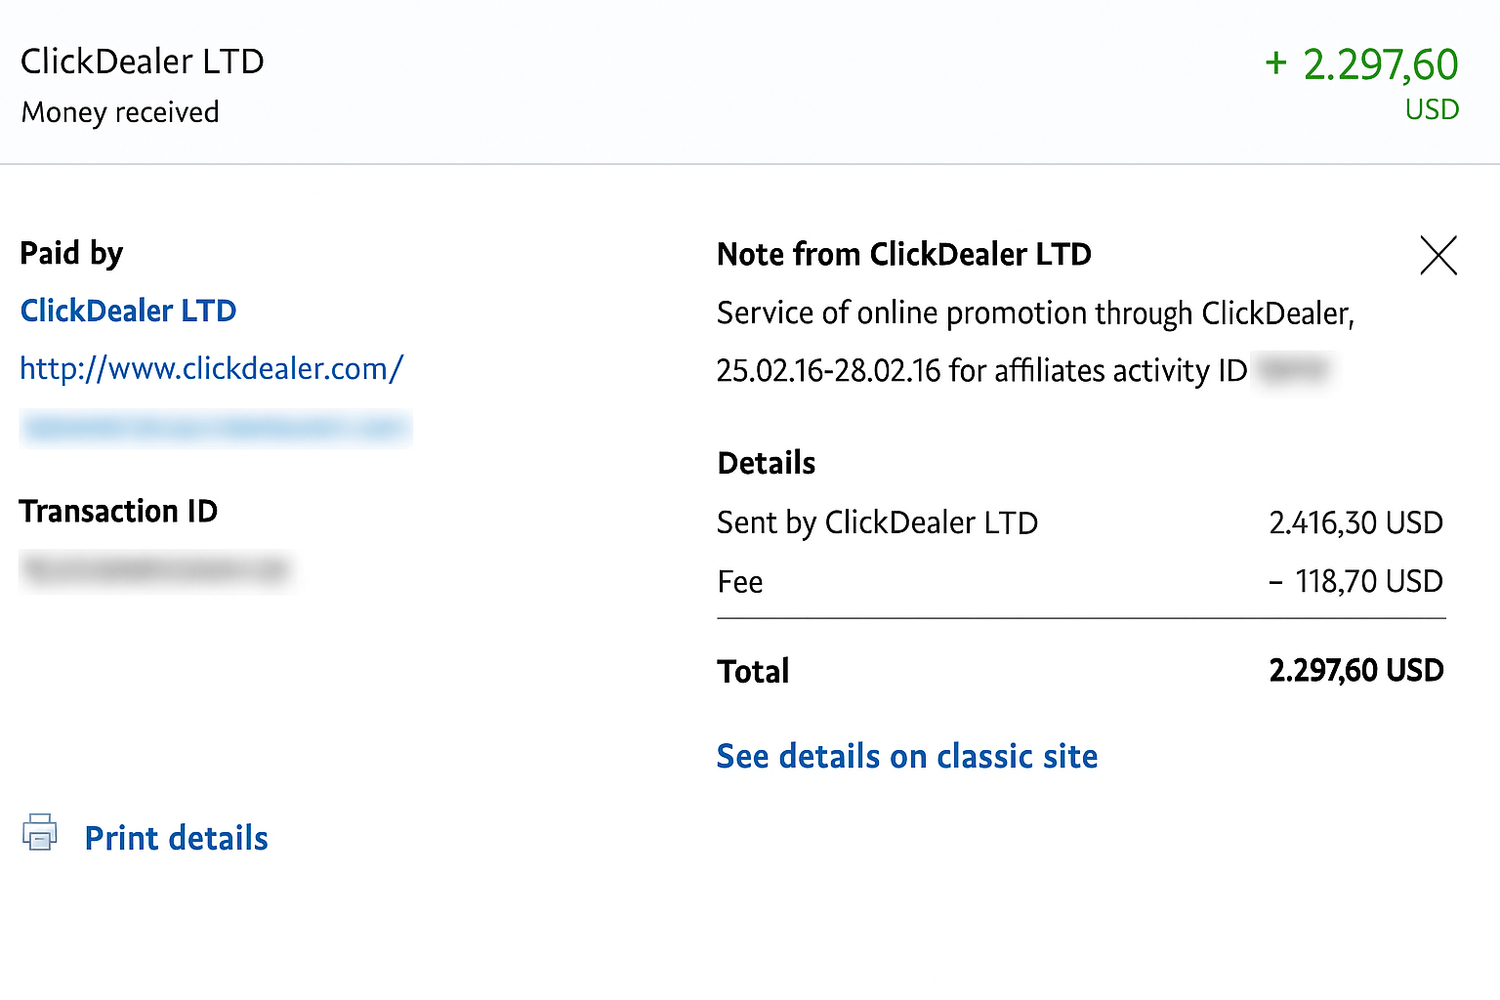Click the Fee row label
Screen dimensions: 1500x1000
point(740,582)
